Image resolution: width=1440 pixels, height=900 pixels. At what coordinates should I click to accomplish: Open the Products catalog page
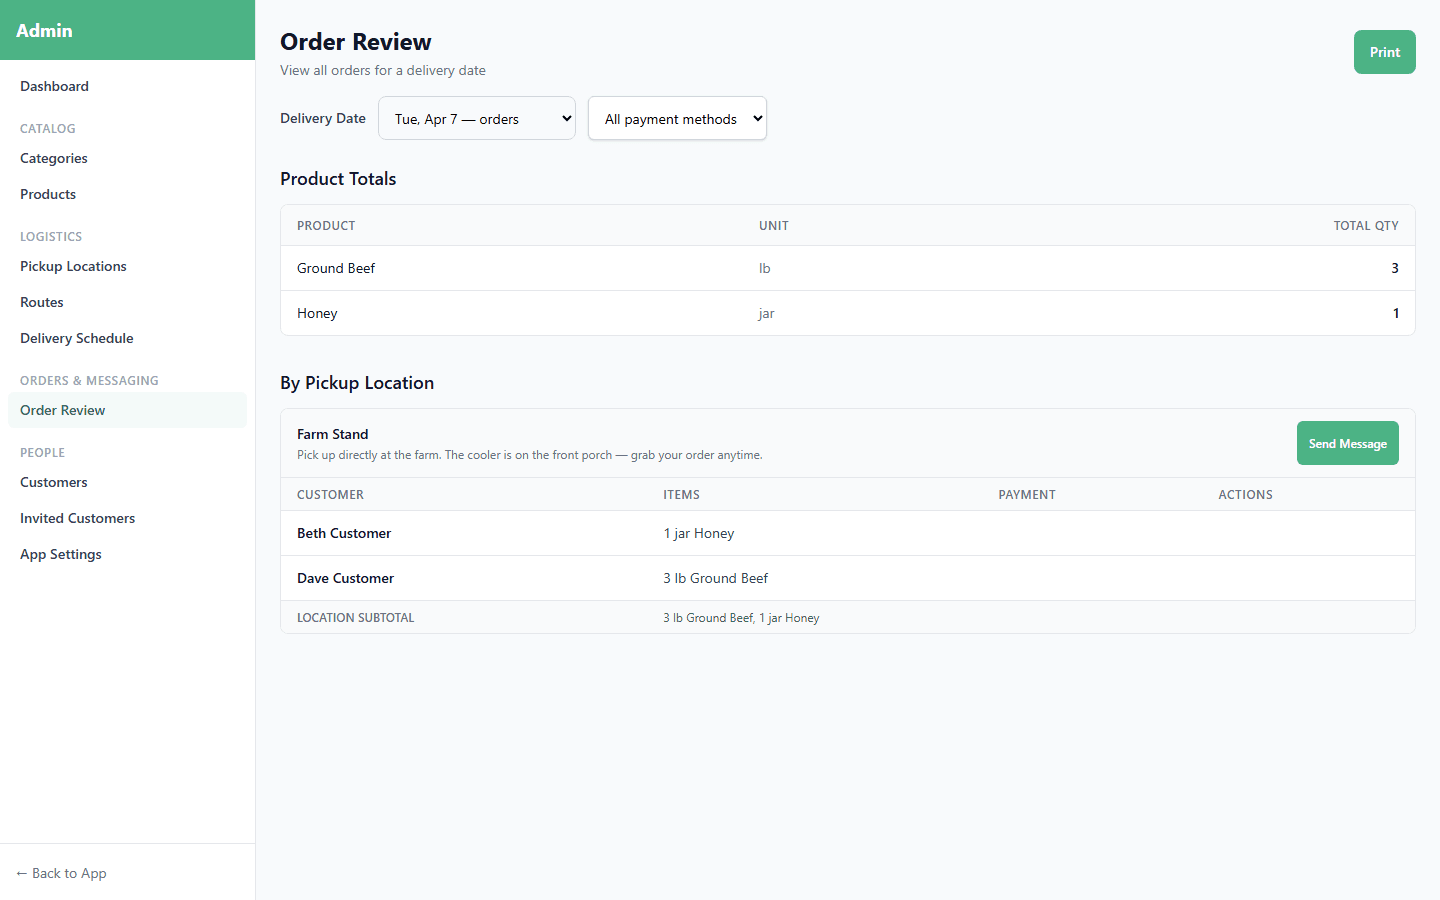click(x=47, y=194)
